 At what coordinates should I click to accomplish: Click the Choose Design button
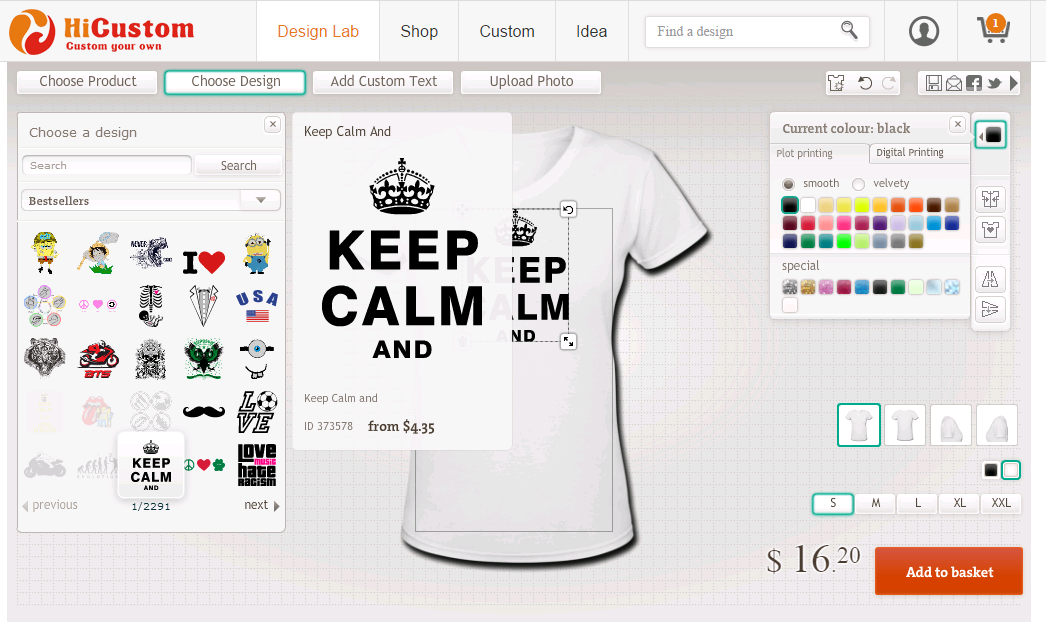pos(235,81)
